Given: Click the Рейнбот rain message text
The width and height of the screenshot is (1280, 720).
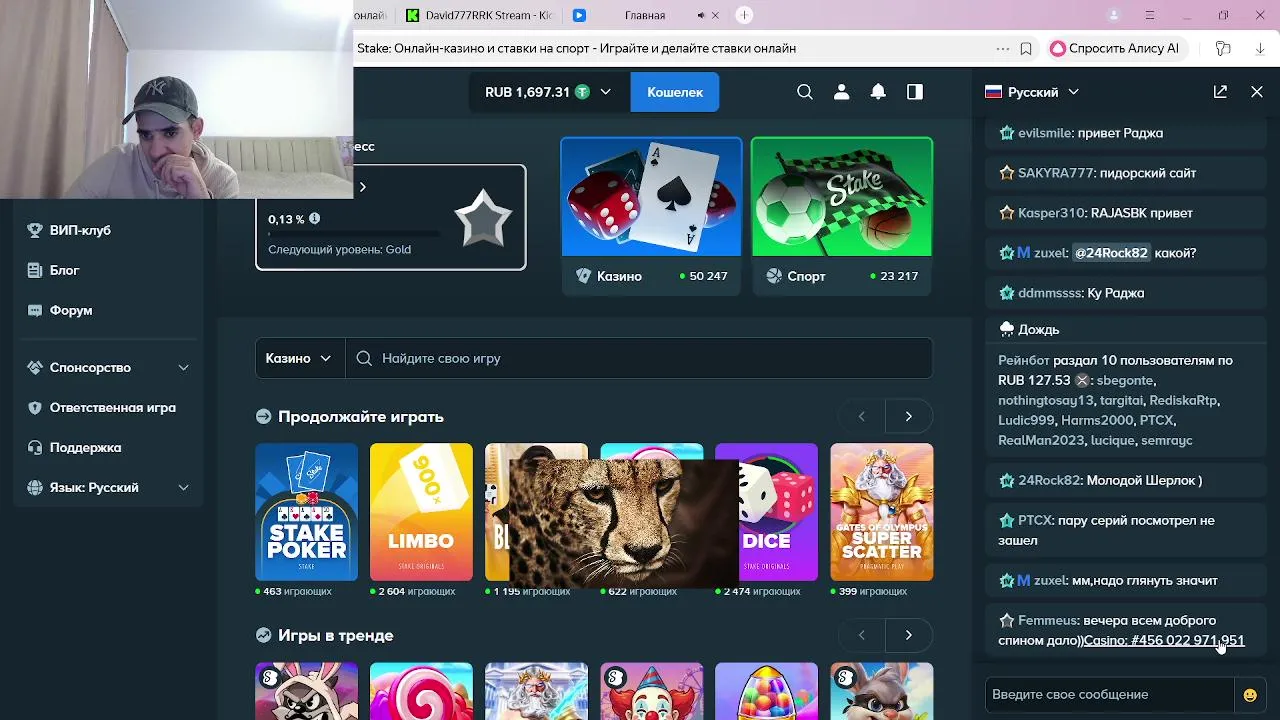Looking at the screenshot, I should (x=1115, y=400).
